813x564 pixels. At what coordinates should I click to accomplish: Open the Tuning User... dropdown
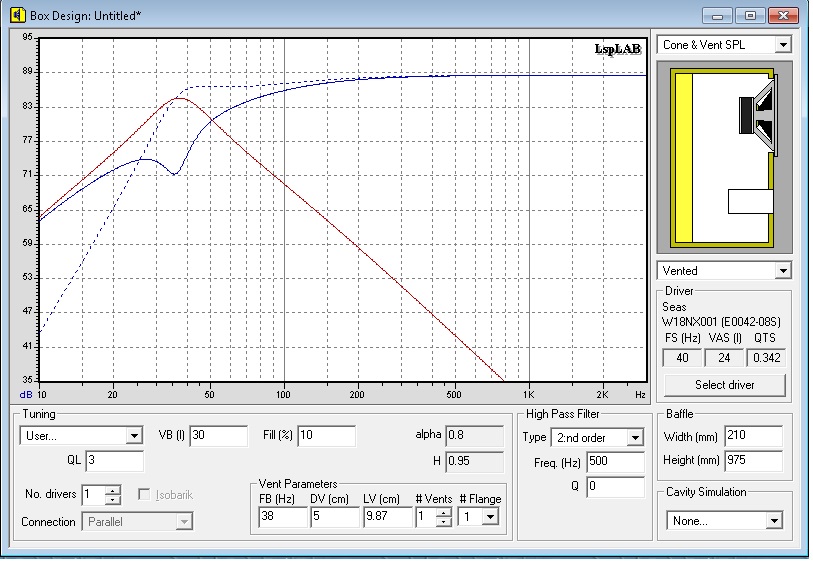coord(134,436)
